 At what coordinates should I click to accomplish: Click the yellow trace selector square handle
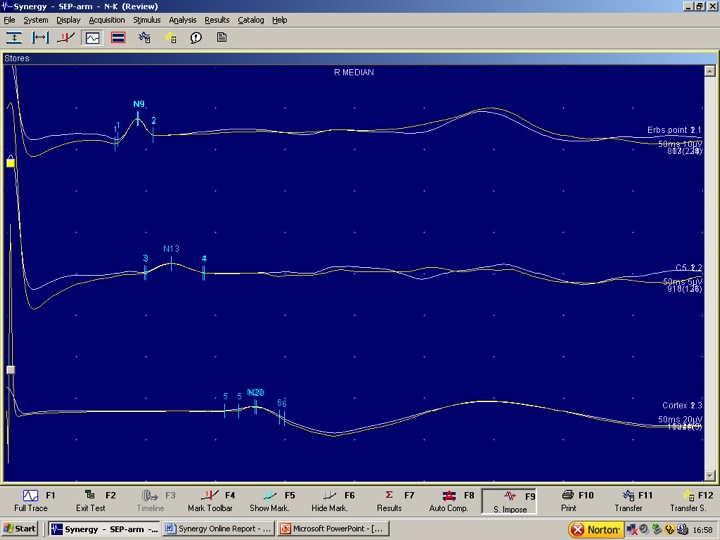[x=11, y=163]
